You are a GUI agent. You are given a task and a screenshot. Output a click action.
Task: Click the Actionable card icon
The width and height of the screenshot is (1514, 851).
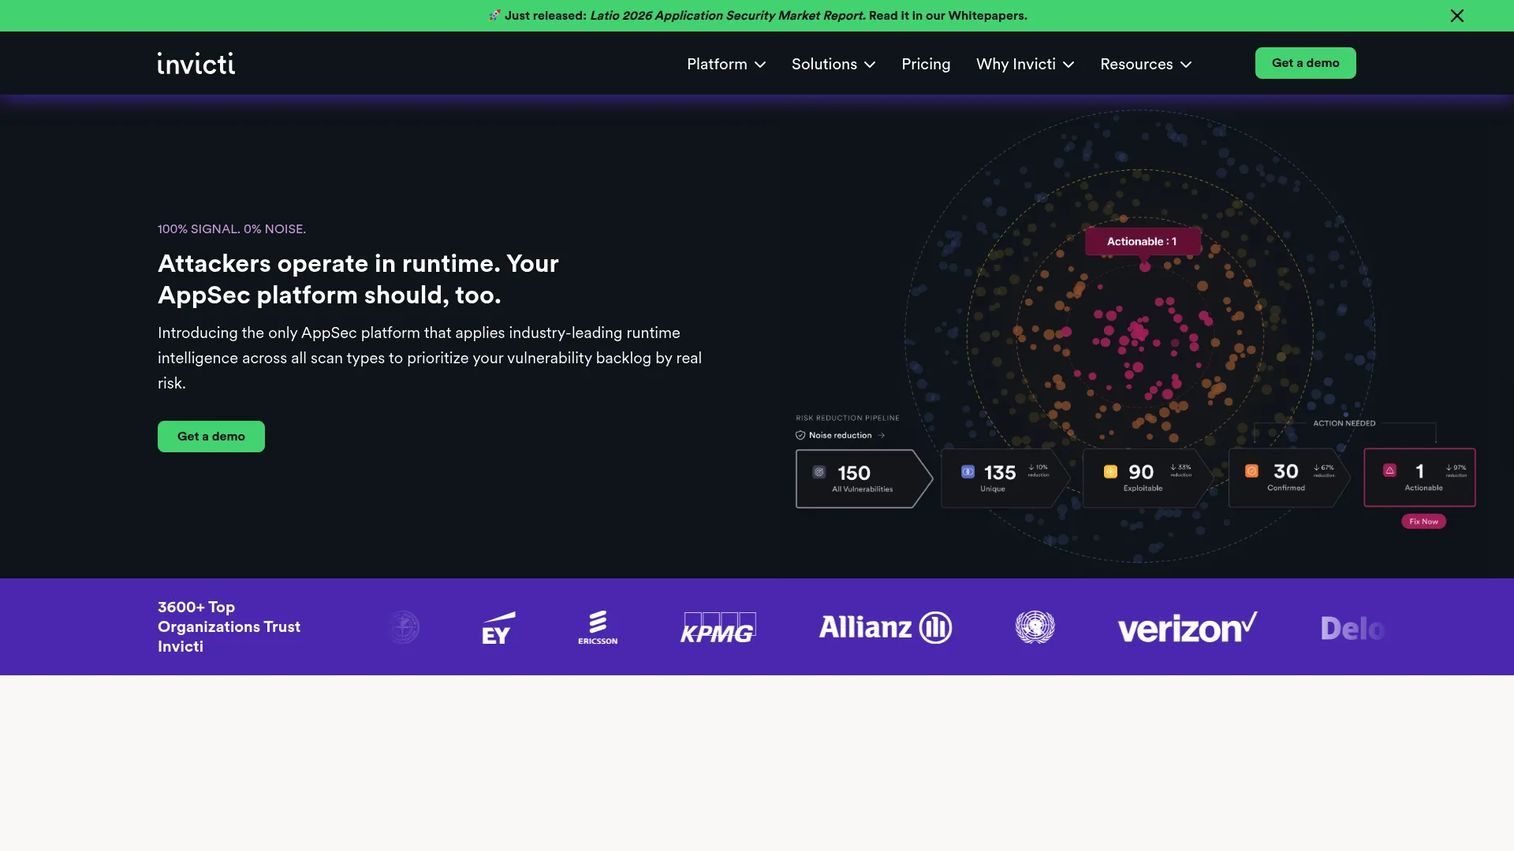click(1389, 470)
